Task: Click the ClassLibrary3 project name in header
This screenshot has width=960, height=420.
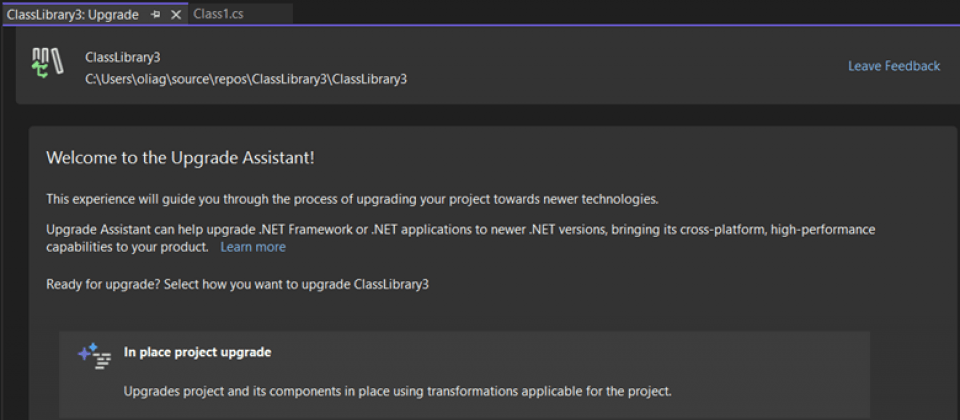Action: pyautogui.click(x=123, y=57)
